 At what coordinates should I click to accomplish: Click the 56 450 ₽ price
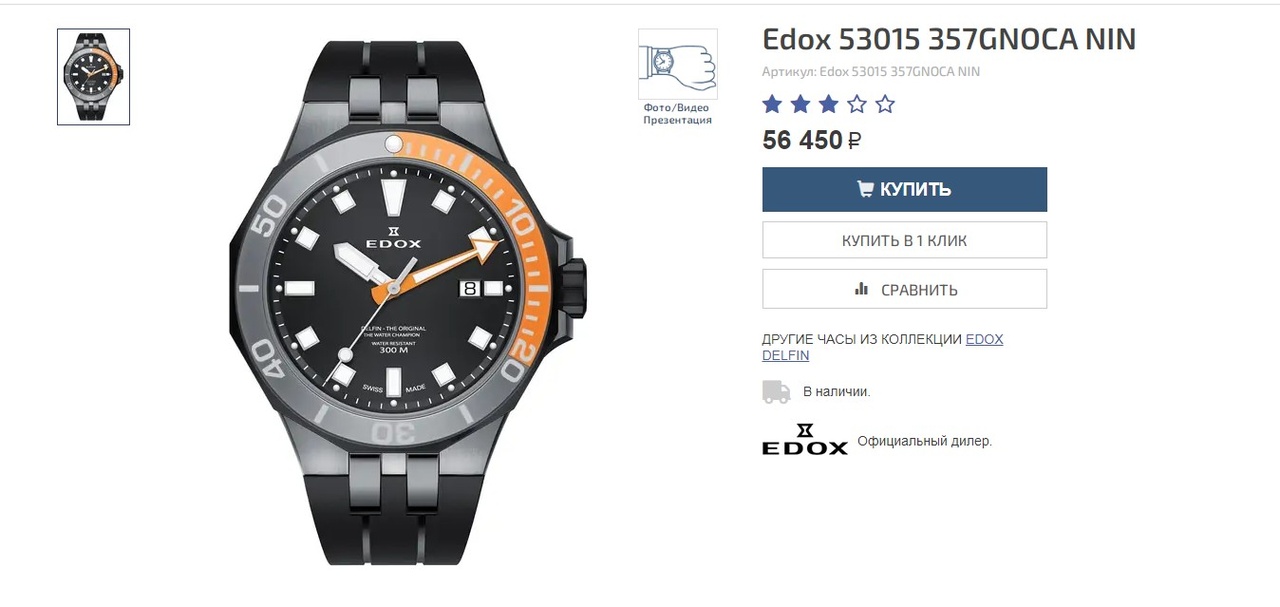(x=811, y=140)
